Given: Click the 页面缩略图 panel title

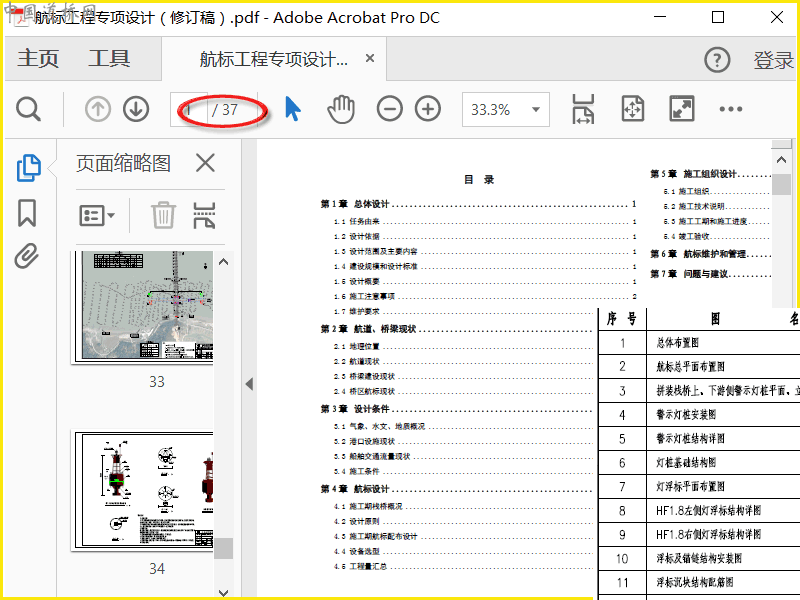Looking at the screenshot, I should click(123, 163).
